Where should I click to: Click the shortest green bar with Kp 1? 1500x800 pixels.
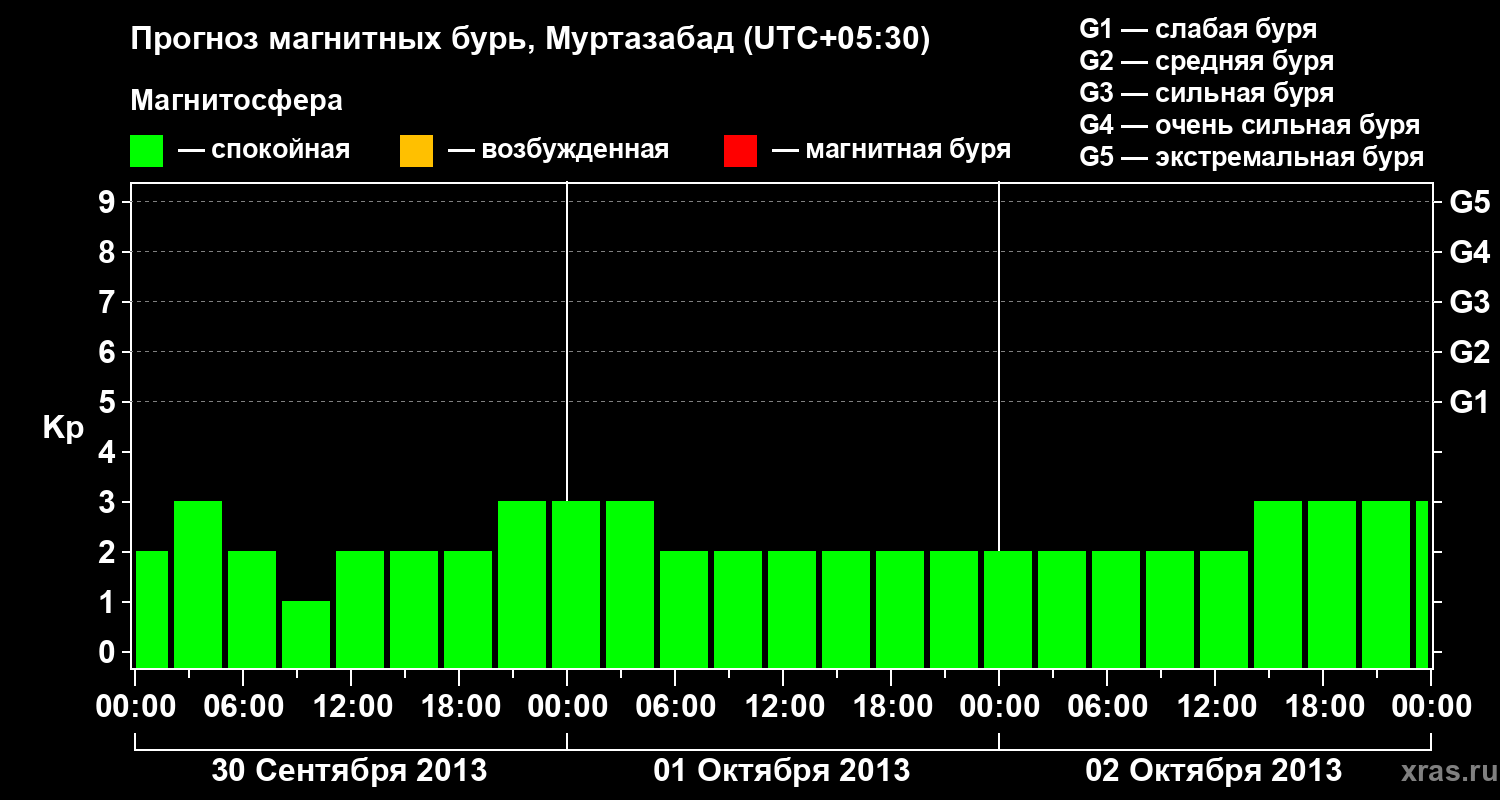pyautogui.click(x=306, y=634)
